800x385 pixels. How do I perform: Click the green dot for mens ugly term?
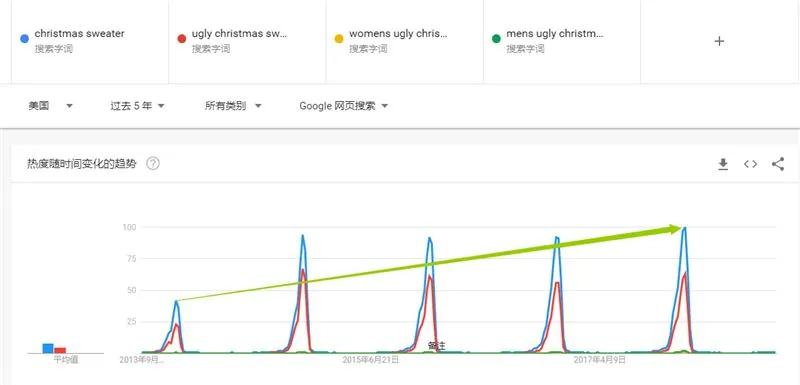pyautogui.click(x=496, y=39)
